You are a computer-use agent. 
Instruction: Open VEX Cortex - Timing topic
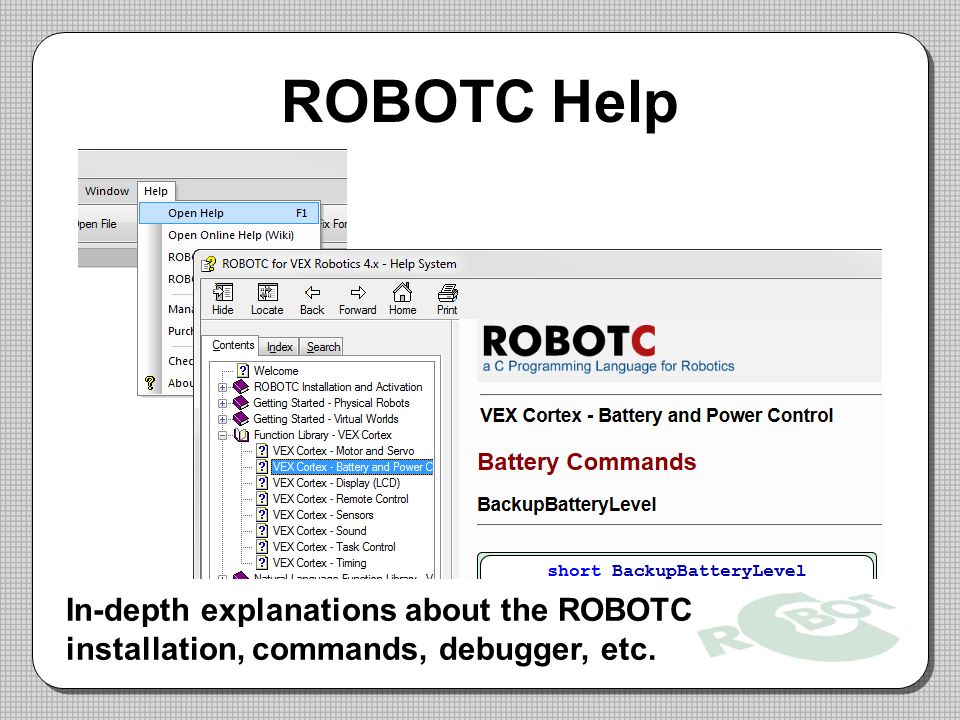[320, 562]
